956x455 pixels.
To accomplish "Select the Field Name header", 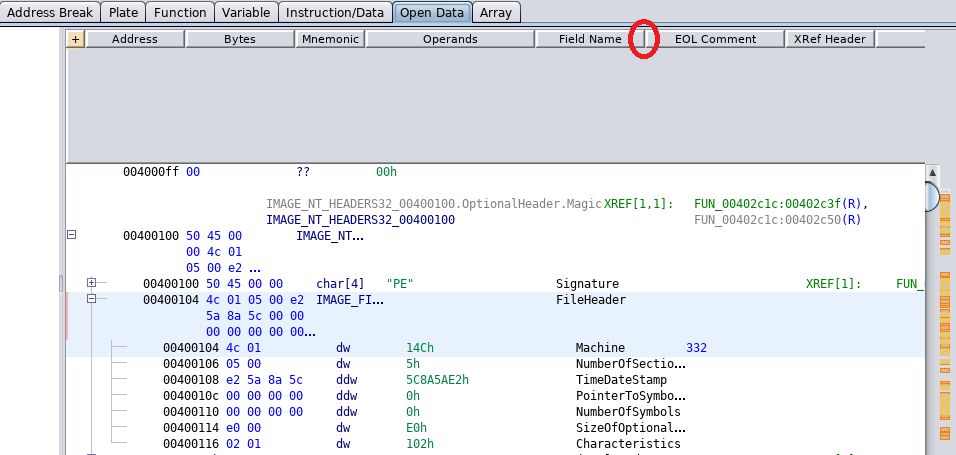I will (590, 39).
